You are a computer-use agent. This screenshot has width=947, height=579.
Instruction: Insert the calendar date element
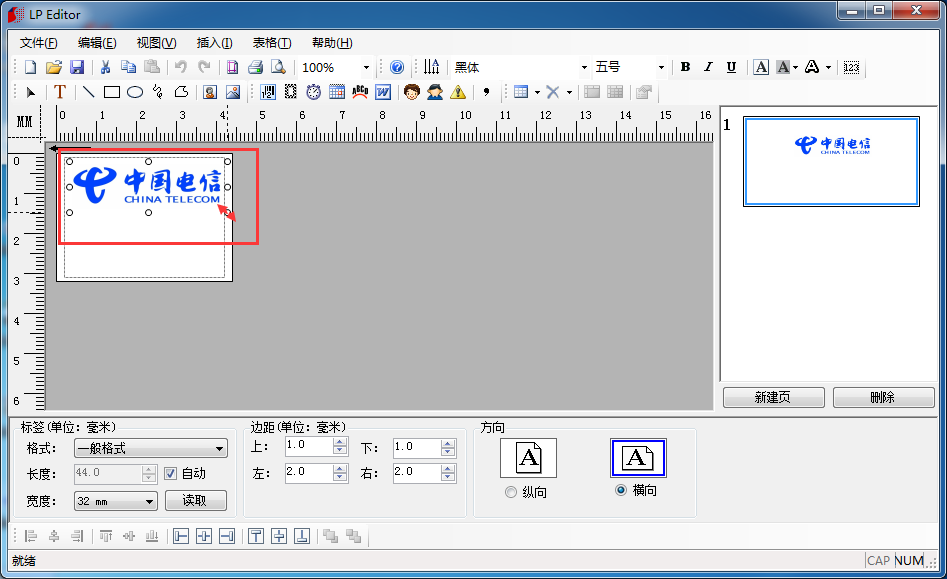[x=337, y=92]
